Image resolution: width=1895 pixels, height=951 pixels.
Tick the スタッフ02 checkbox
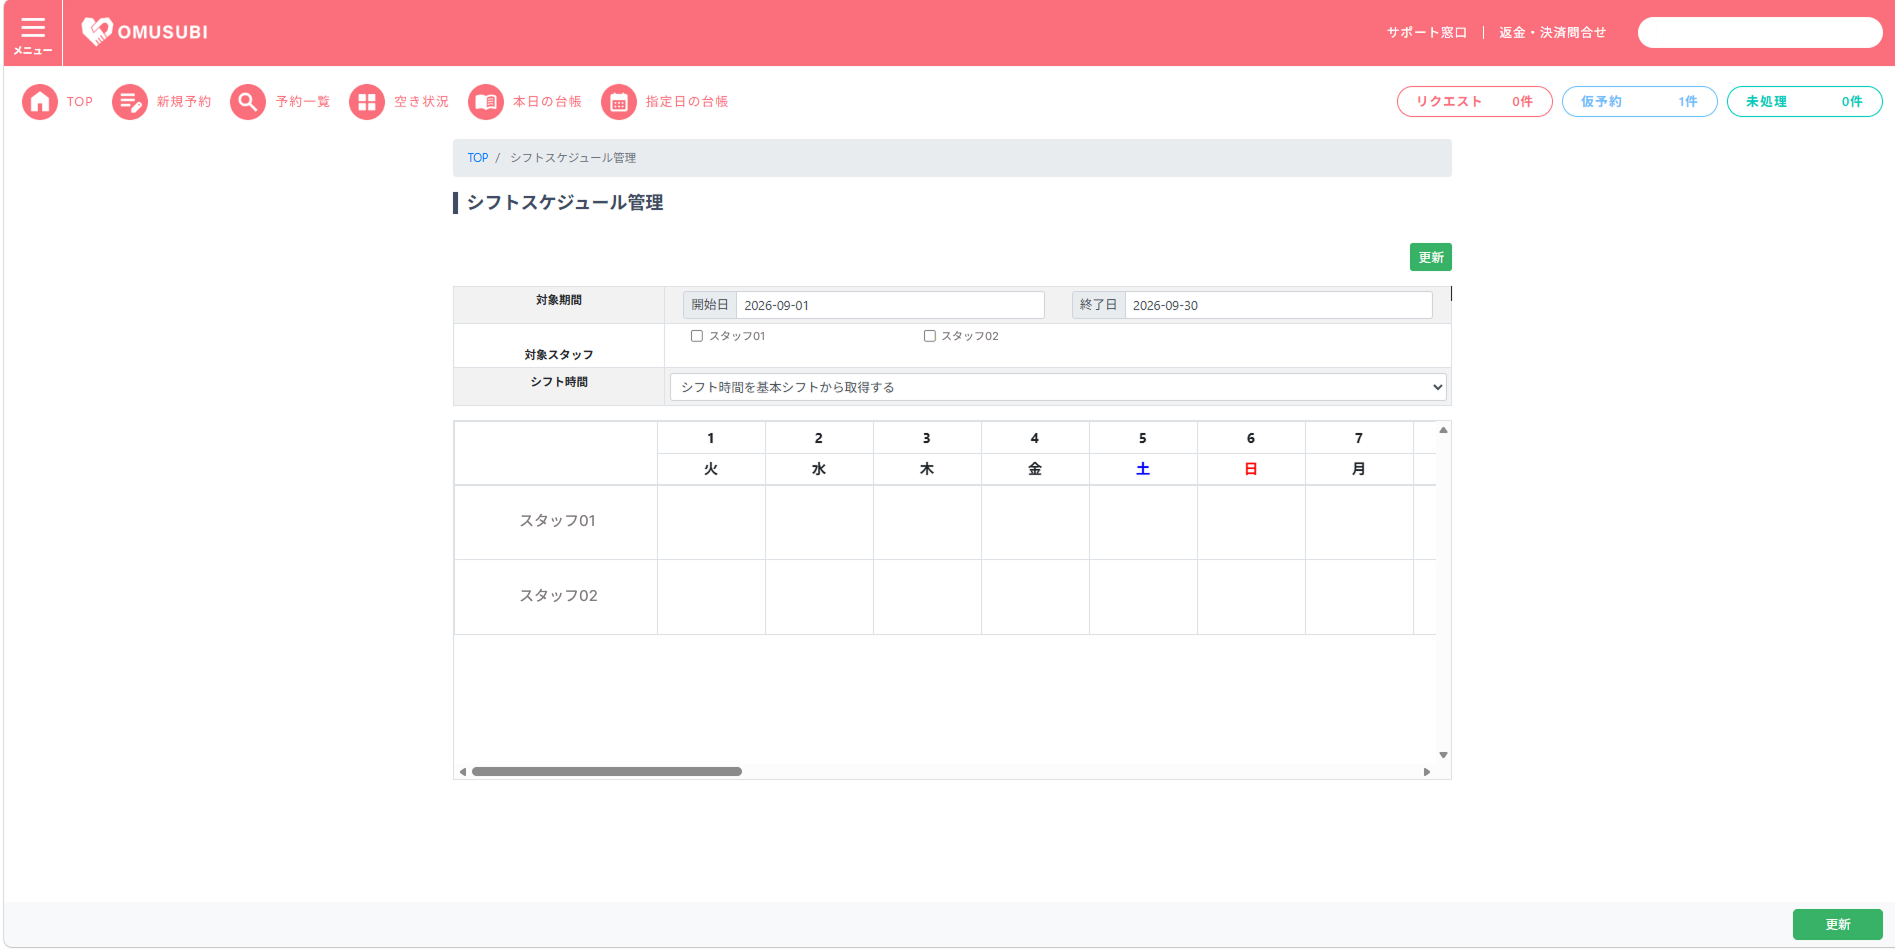point(930,336)
